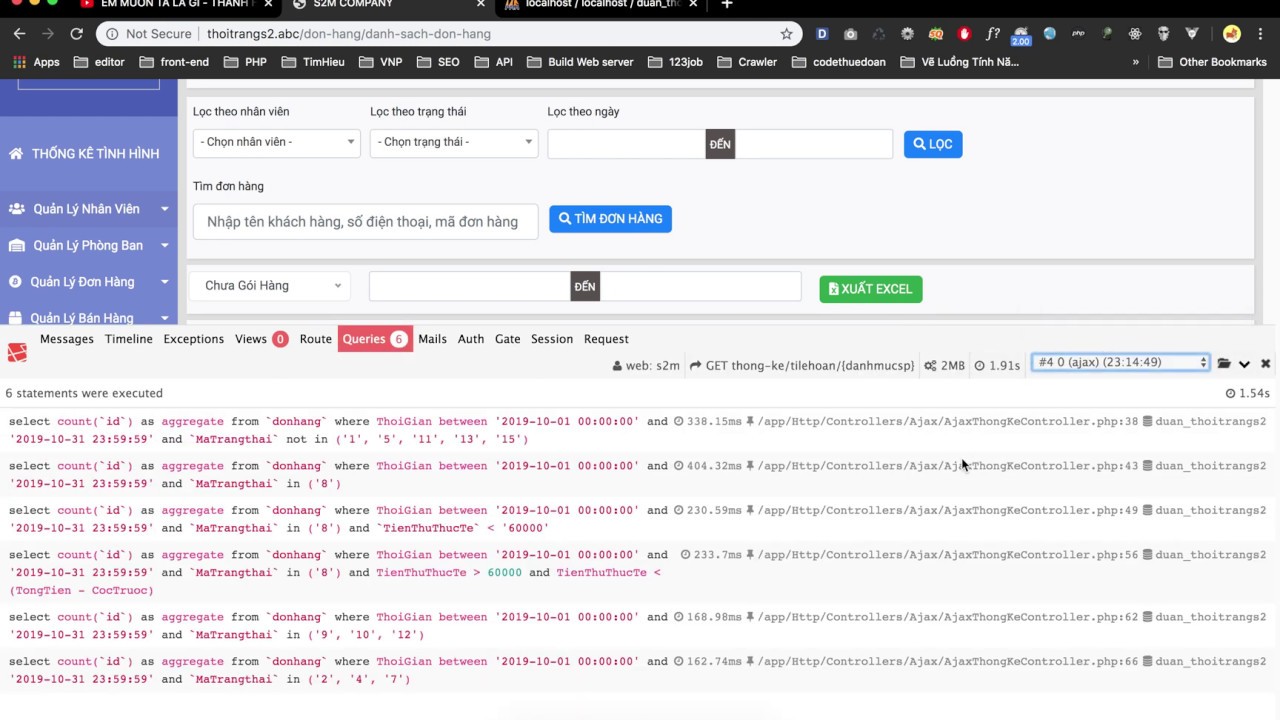Click the Vue devtools V extension icon
This screenshot has height=720, width=1280.
point(1192,34)
